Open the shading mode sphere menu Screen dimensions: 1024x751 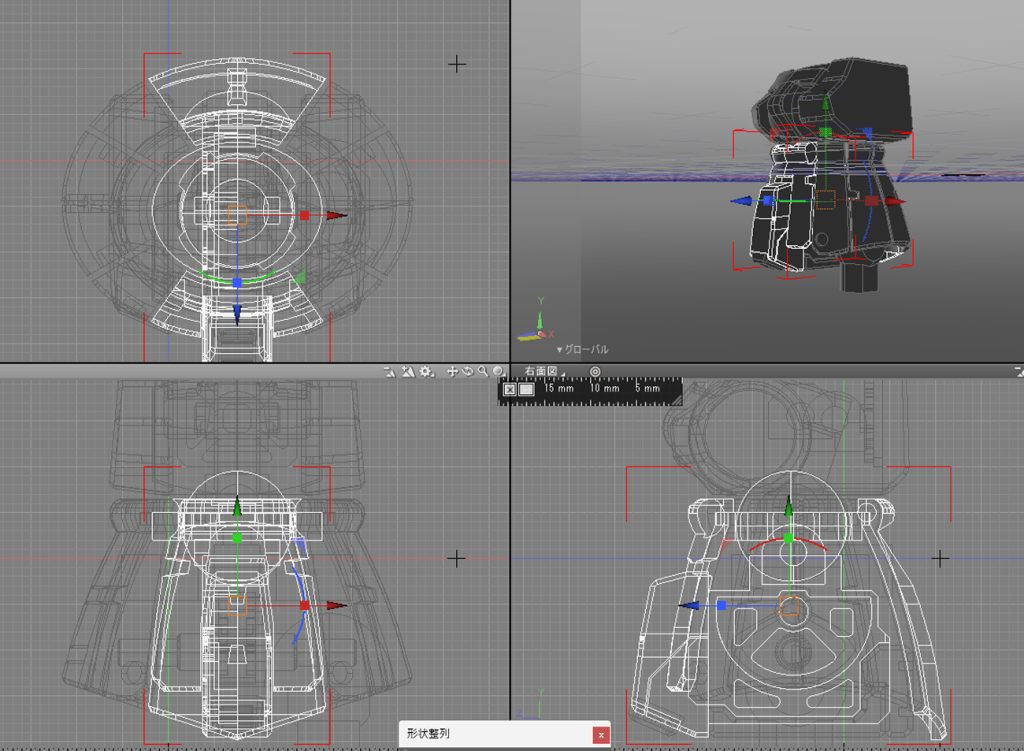499,372
